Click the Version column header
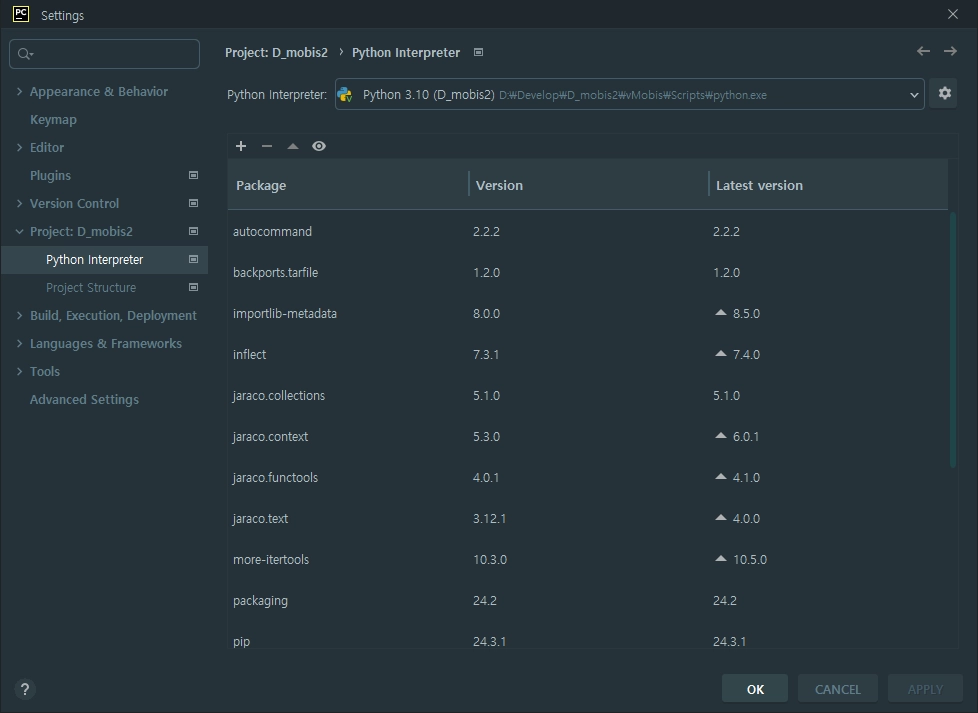This screenshot has height=713, width=978. point(588,185)
